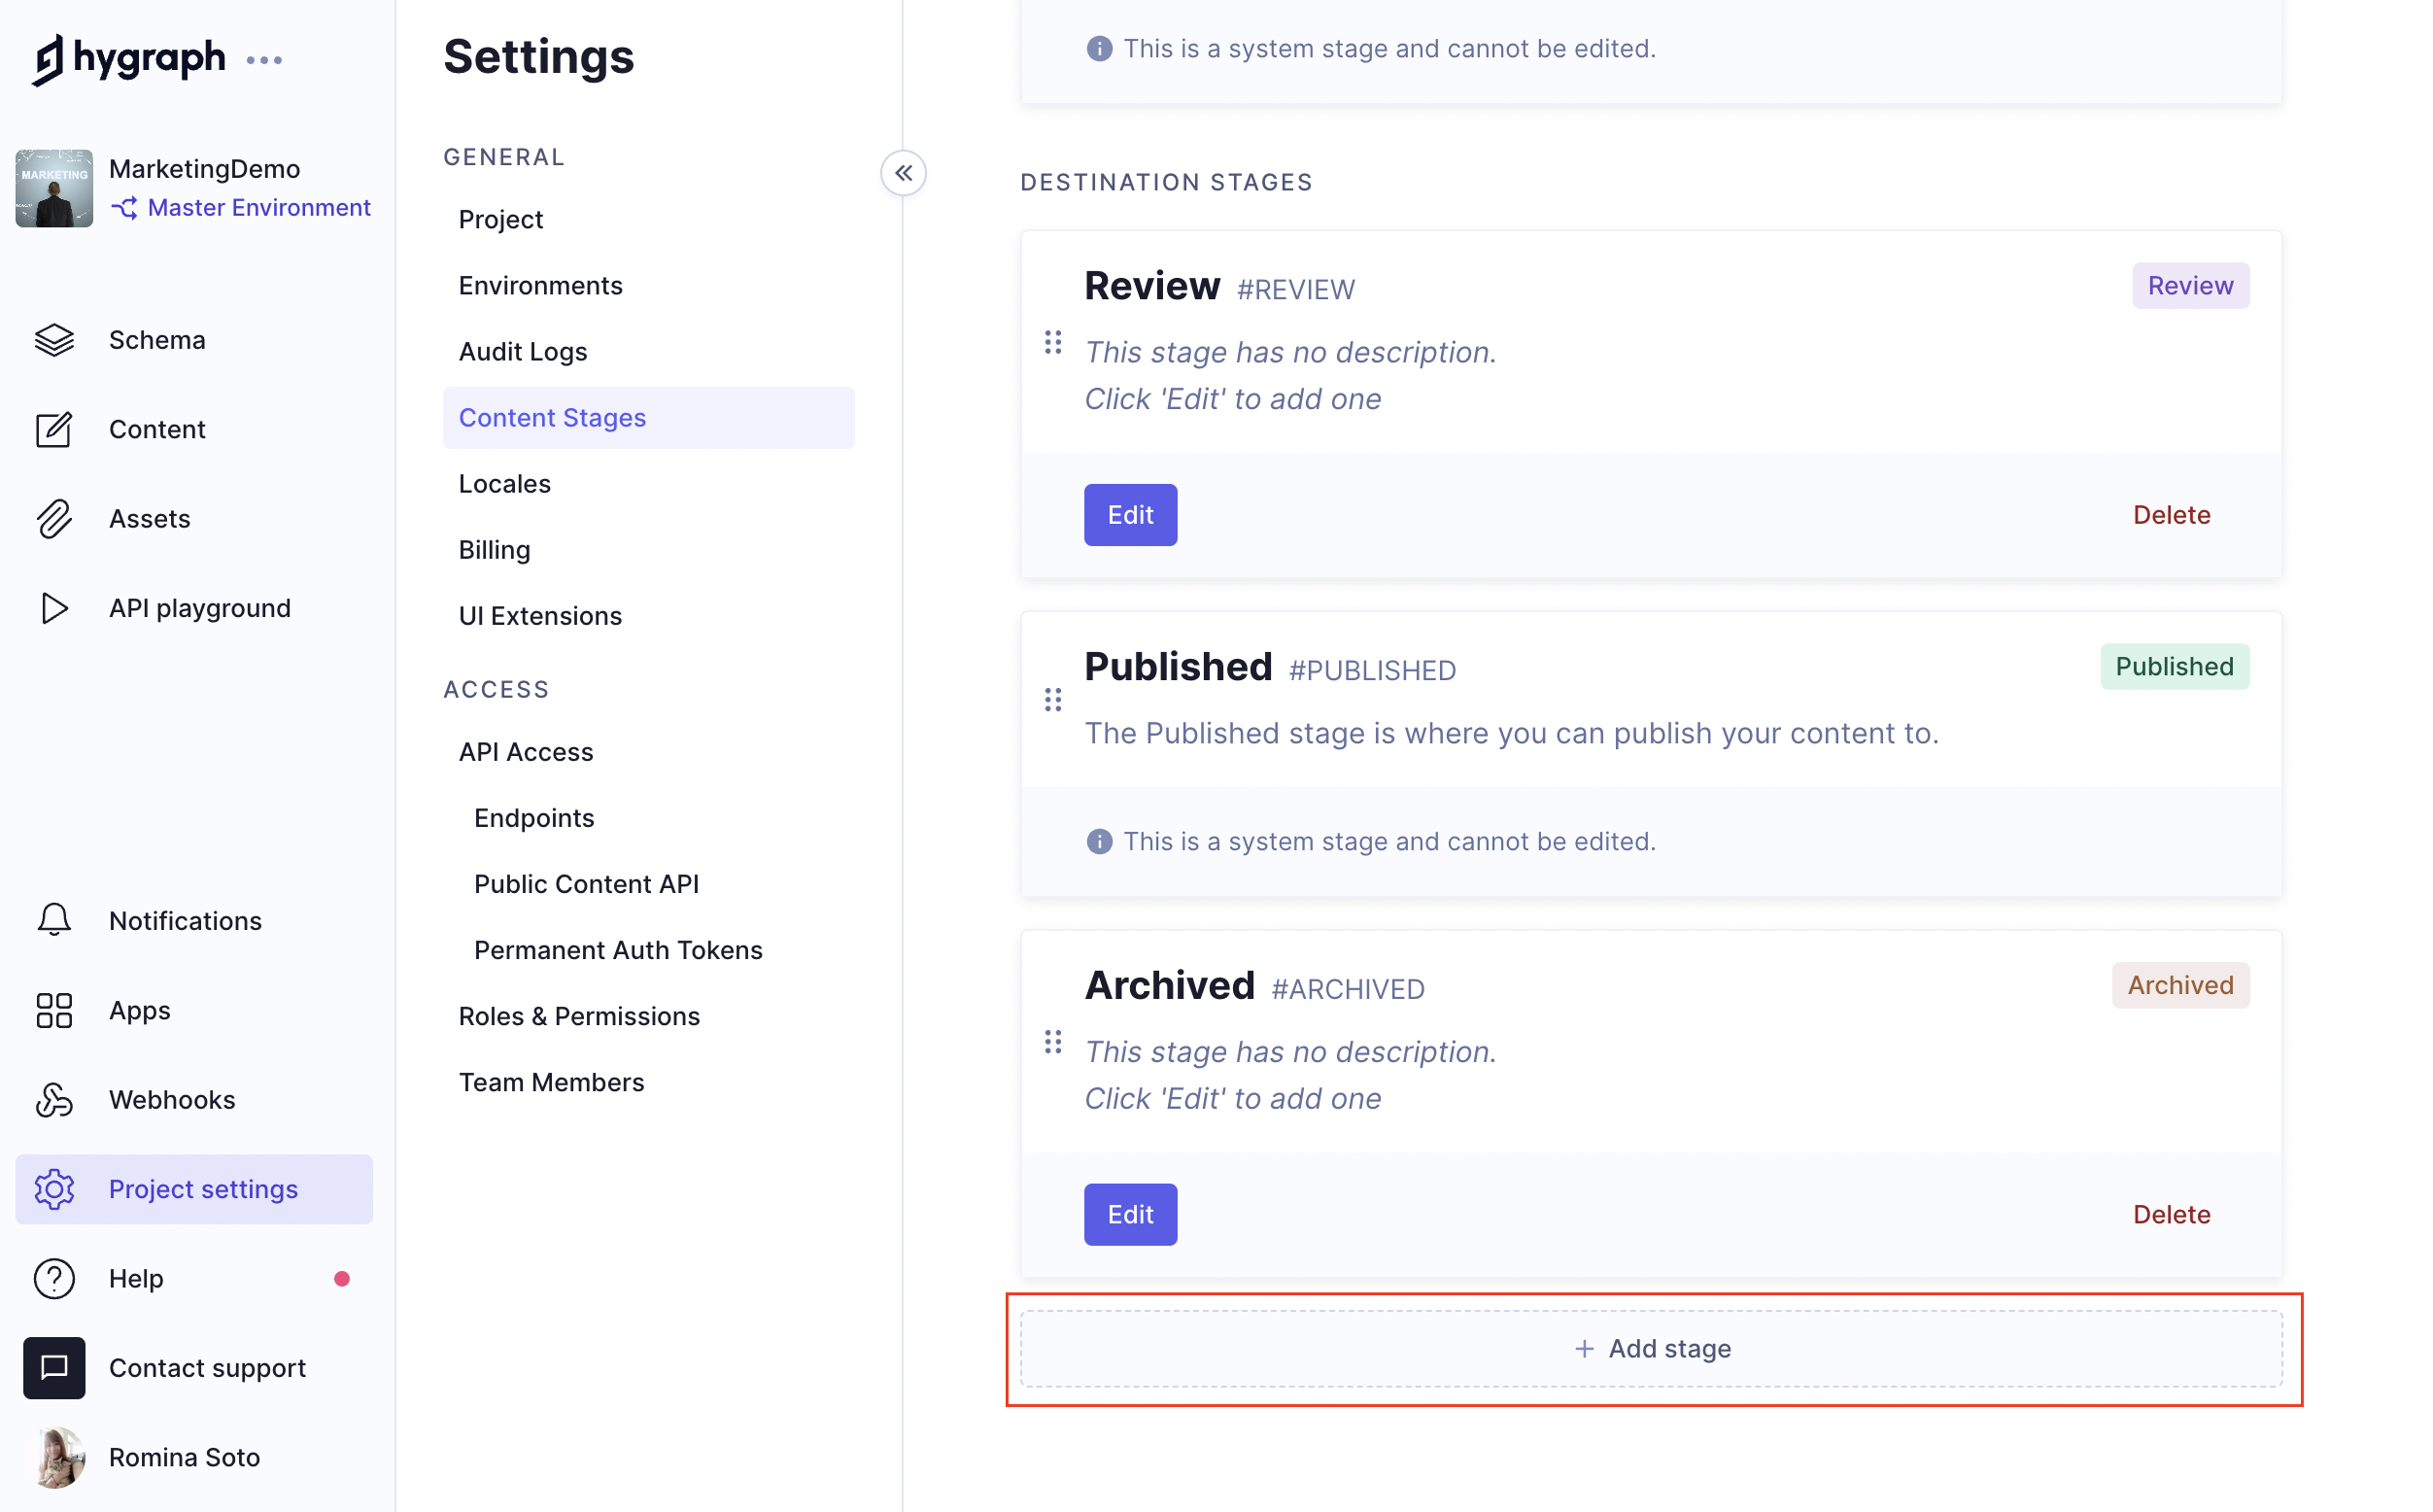Click the Content edit icon
Viewport: 2433px width, 1512px height.
click(54, 430)
